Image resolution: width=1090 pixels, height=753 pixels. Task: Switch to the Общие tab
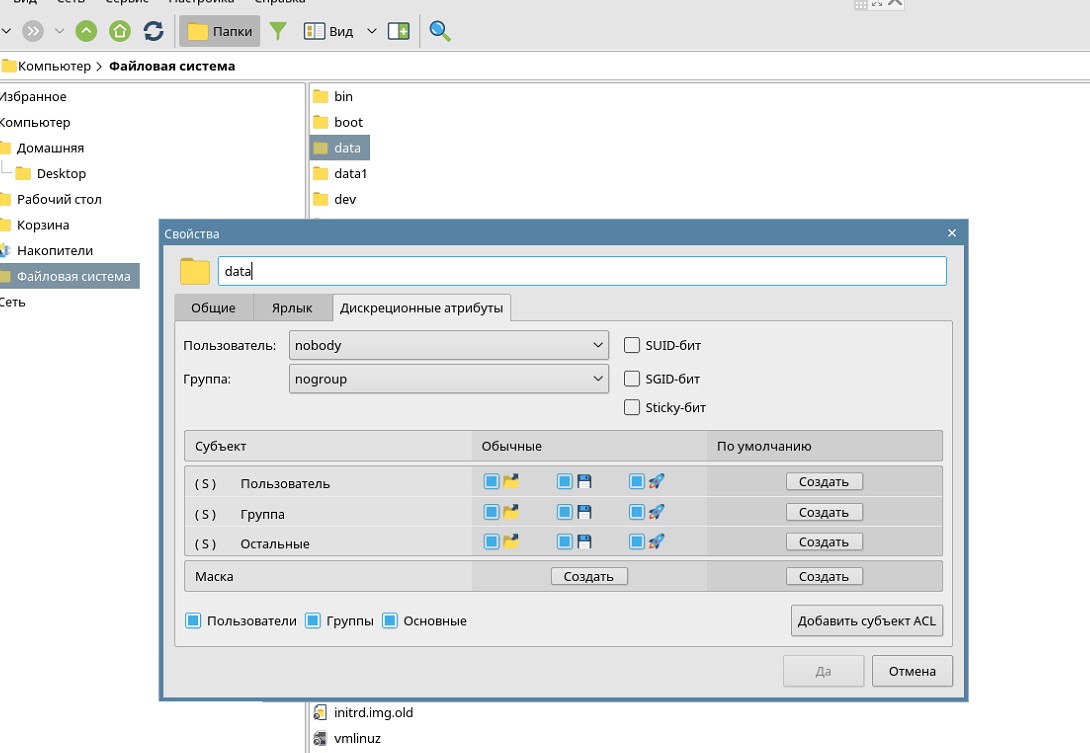click(x=213, y=308)
